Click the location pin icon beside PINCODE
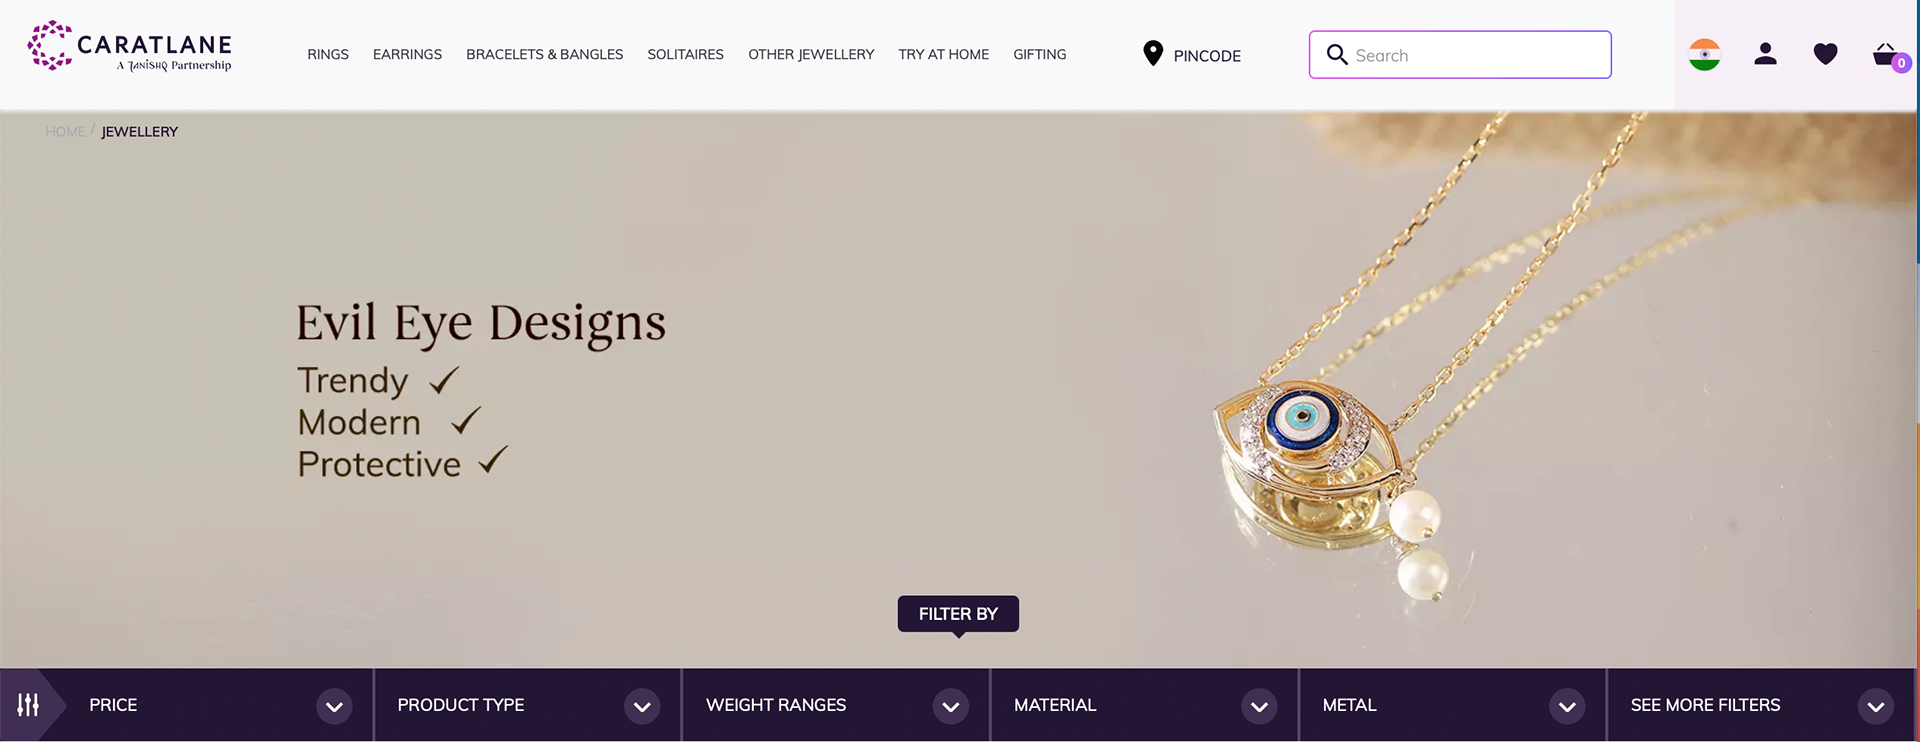Viewport: 1920px width, 742px height. 1153,54
